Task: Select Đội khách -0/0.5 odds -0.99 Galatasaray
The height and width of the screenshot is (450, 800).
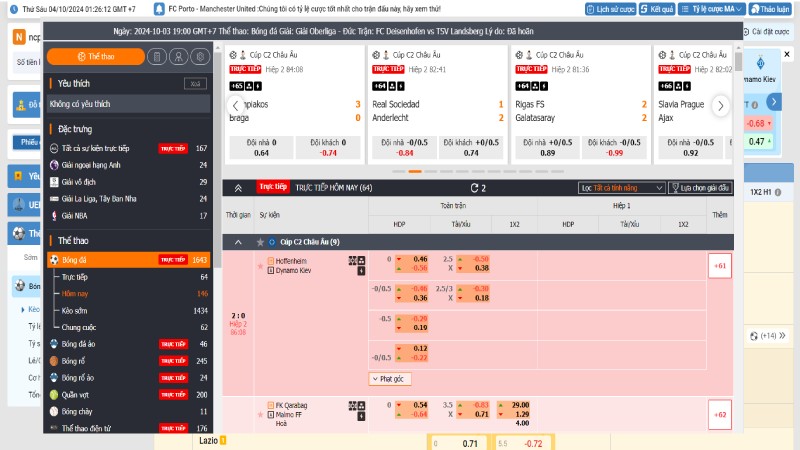Action: pyautogui.click(x=614, y=147)
